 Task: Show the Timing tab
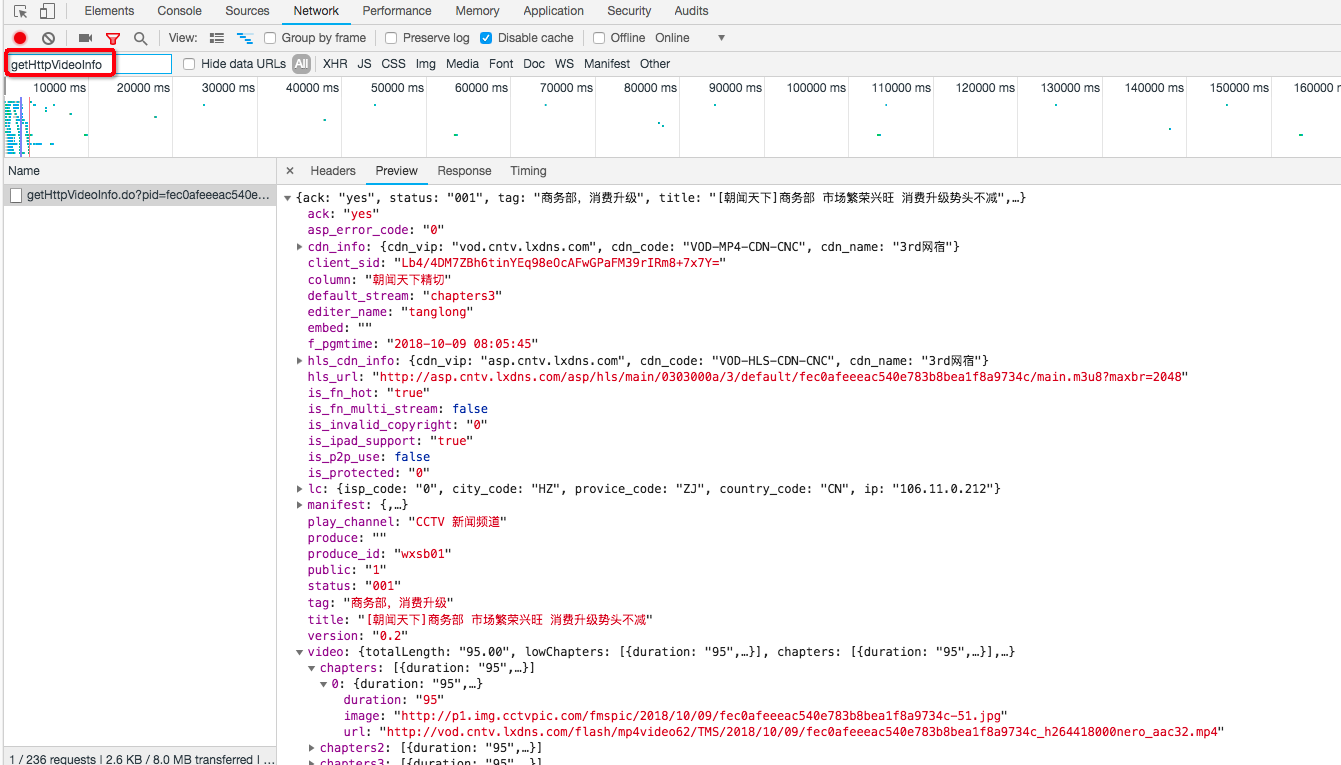[528, 171]
